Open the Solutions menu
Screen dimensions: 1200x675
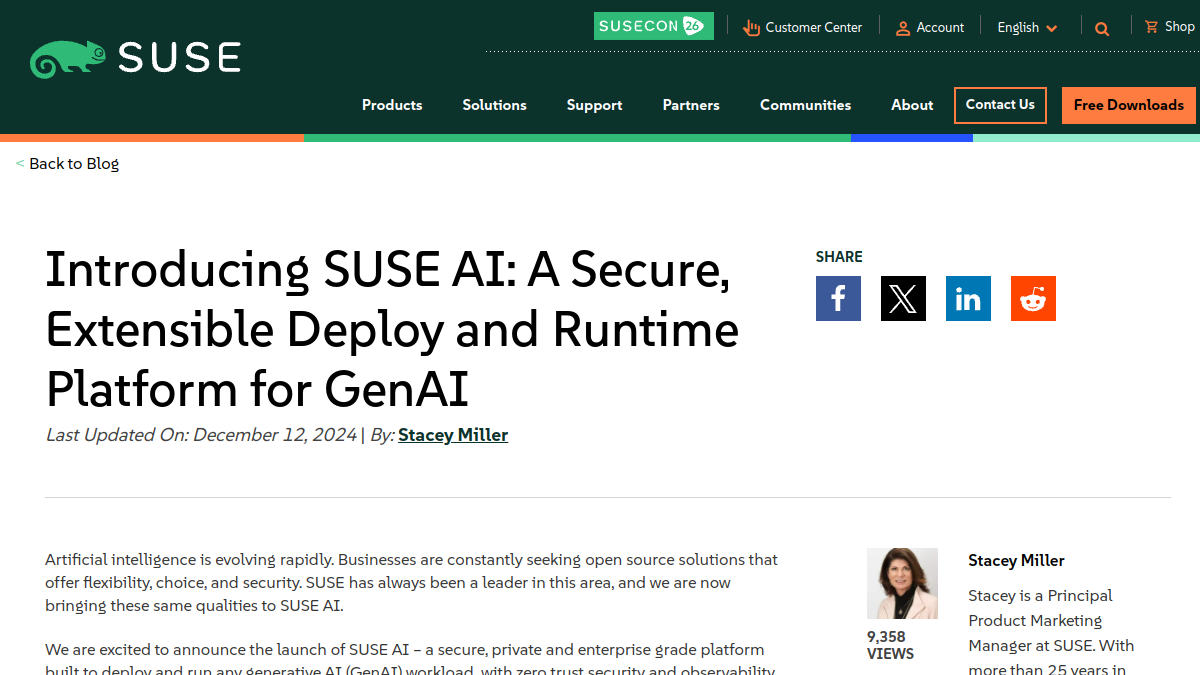click(494, 105)
